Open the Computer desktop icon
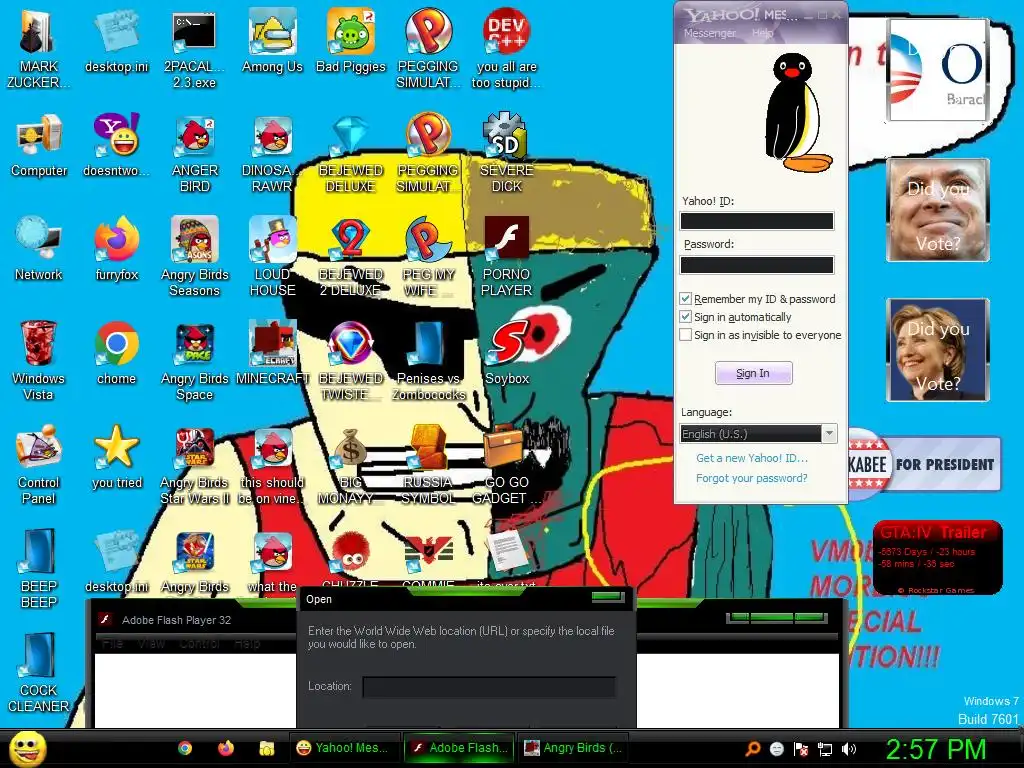The height and width of the screenshot is (768, 1024). click(39, 146)
